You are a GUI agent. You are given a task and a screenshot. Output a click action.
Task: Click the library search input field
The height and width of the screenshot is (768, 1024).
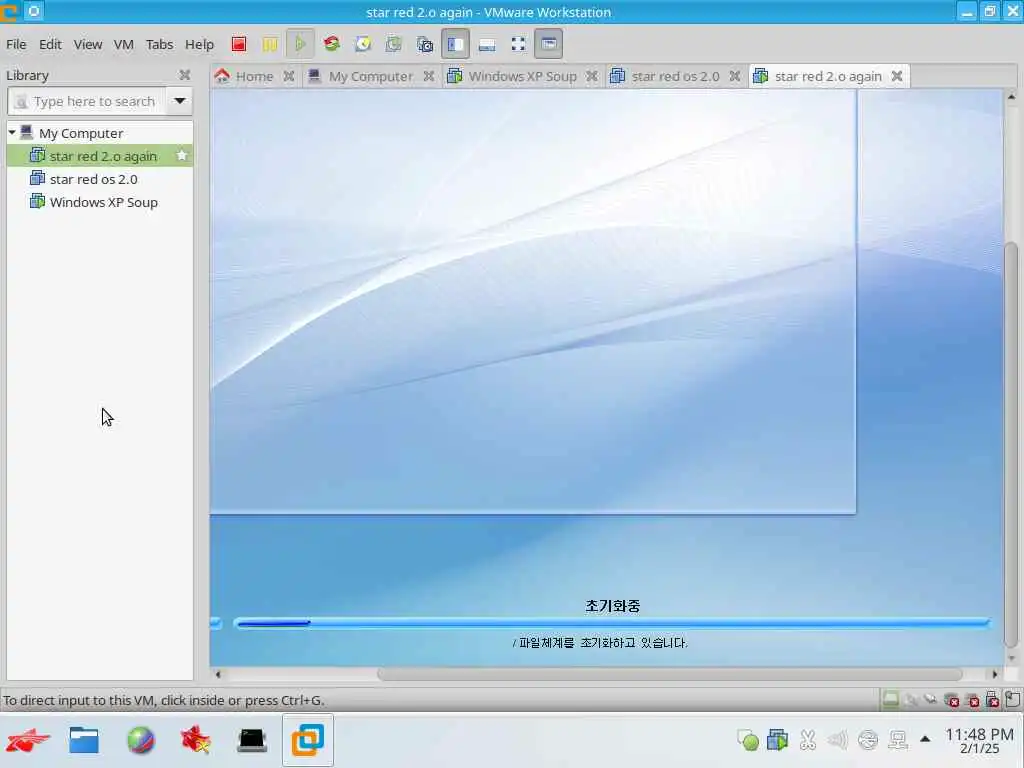tap(87, 101)
